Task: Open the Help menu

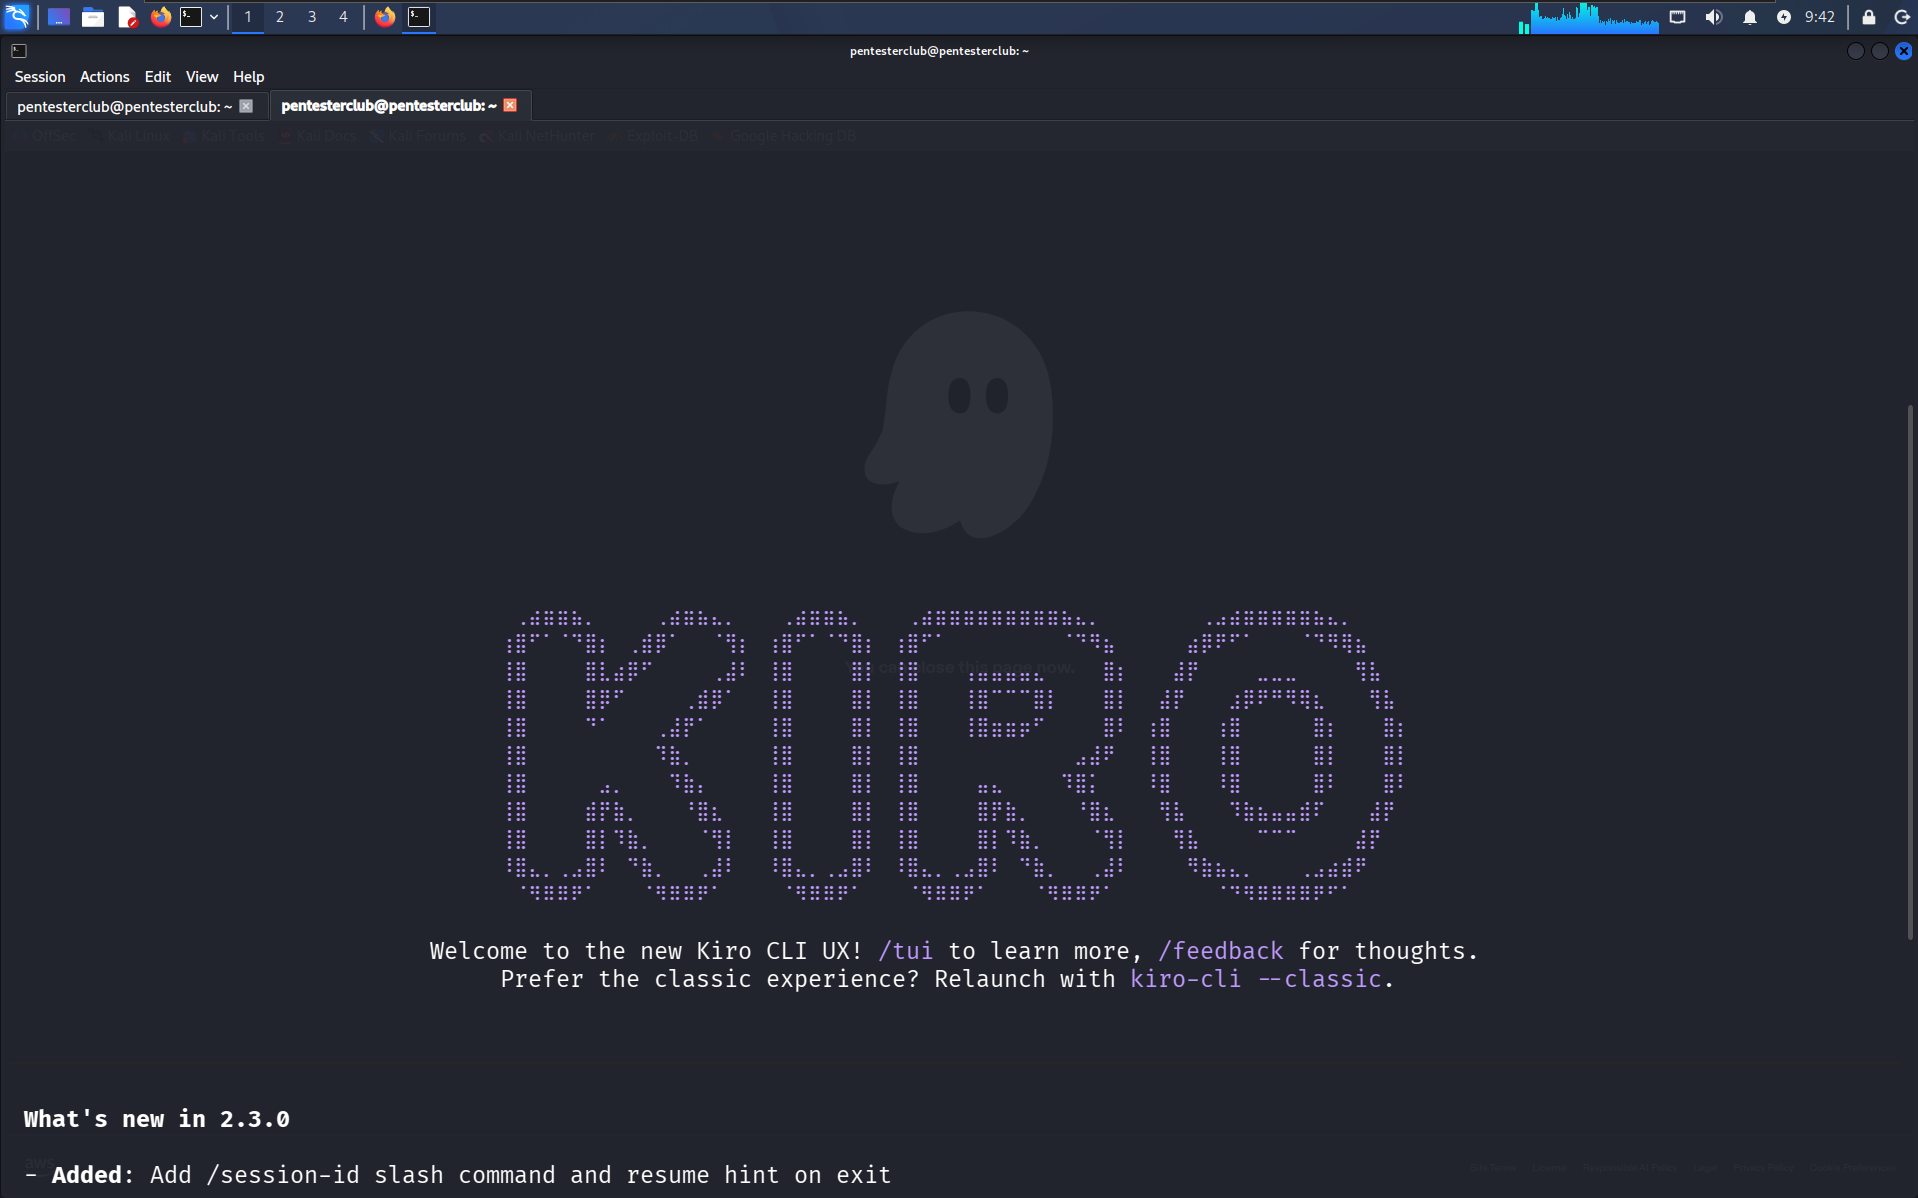Action: tap(249, 77)
